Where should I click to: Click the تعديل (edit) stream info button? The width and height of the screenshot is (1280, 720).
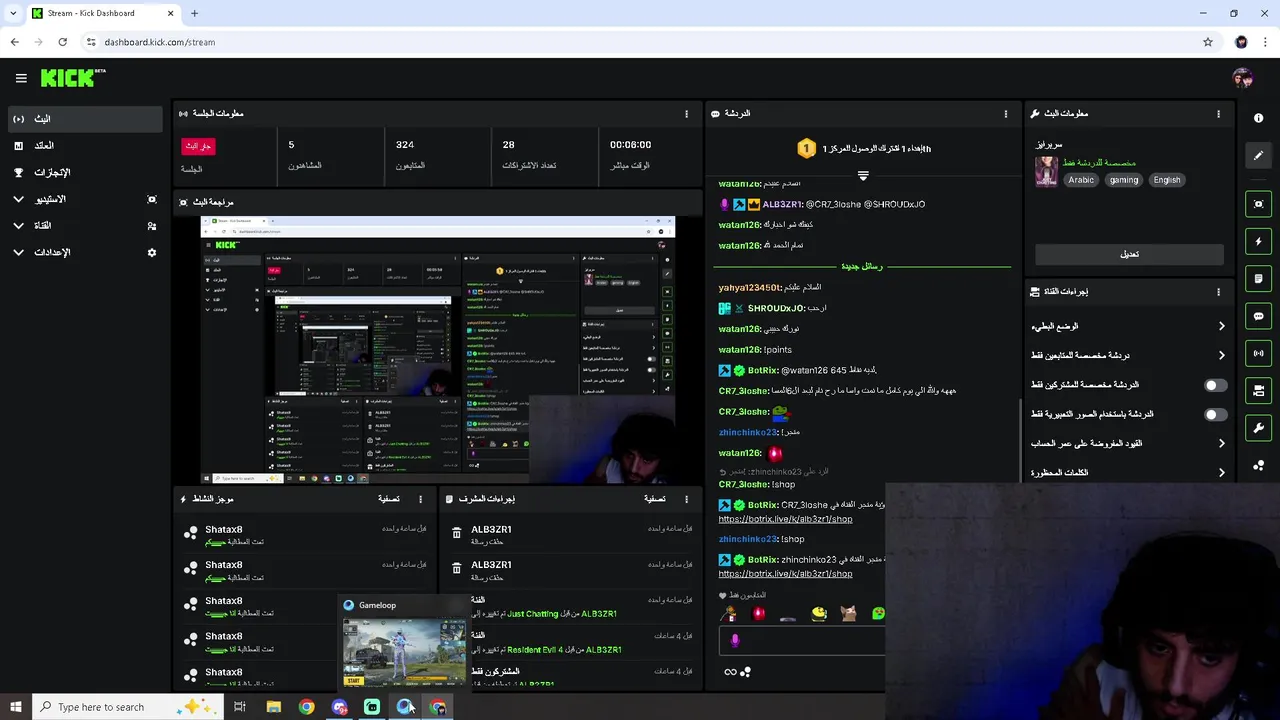1129,254
